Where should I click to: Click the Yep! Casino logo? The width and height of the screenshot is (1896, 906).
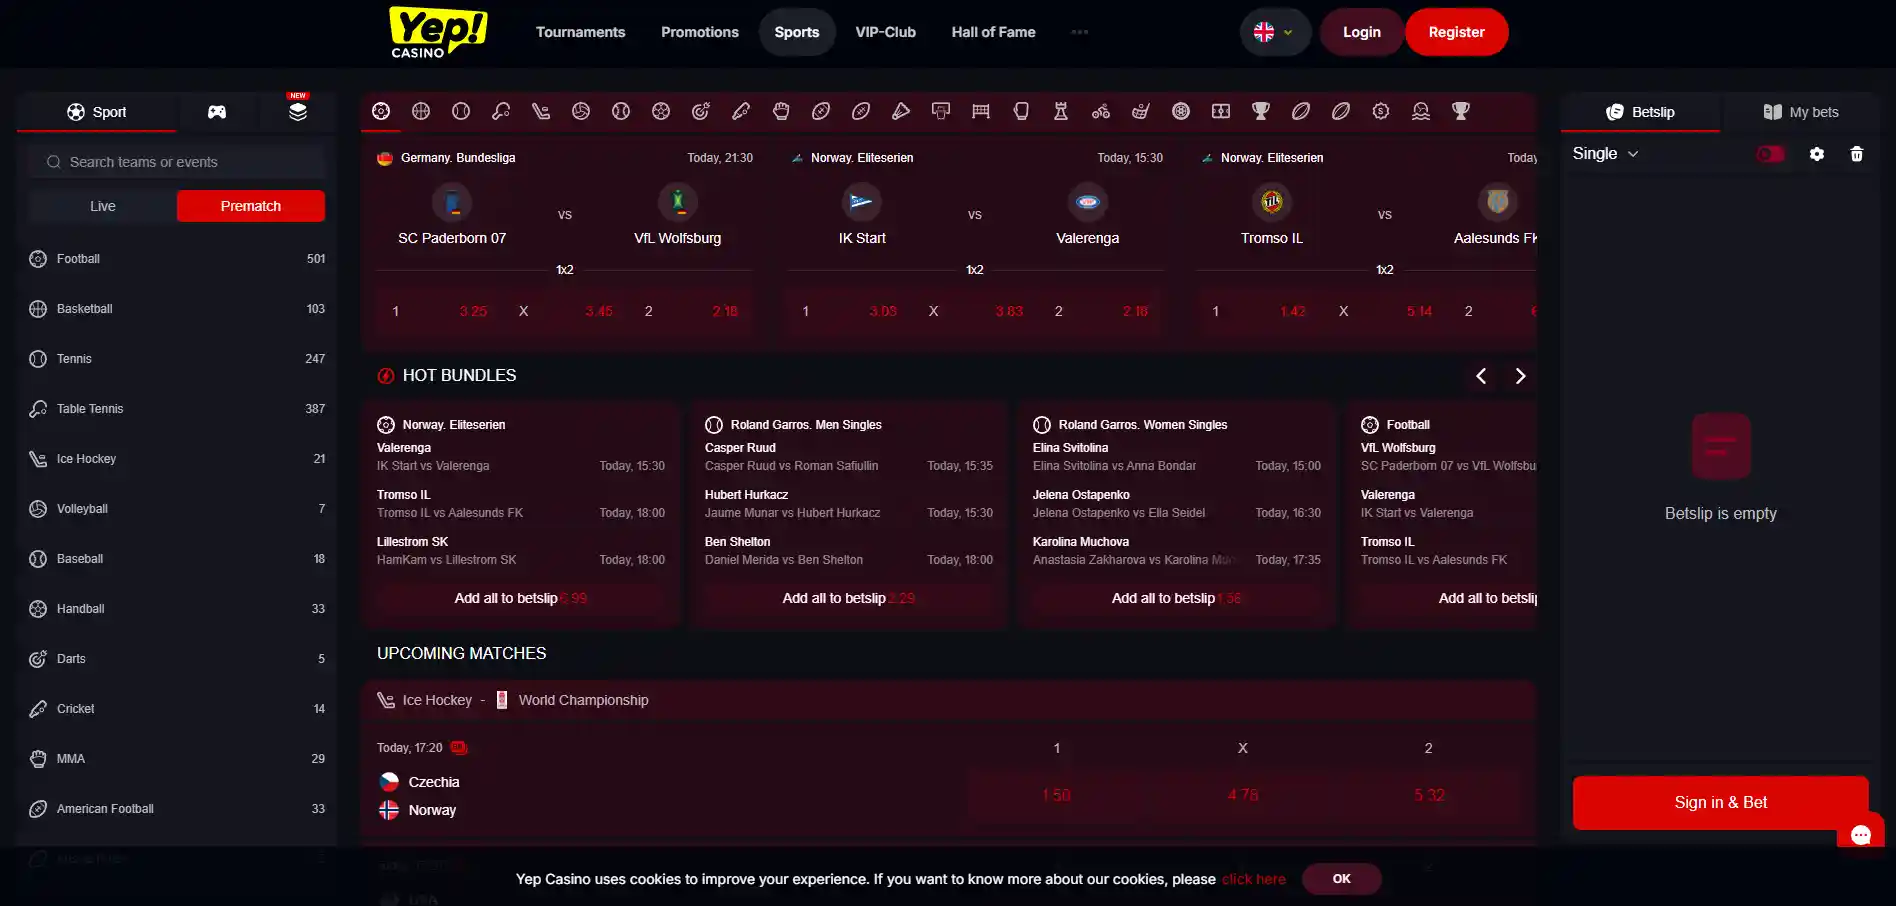click(x=438, y=32)
